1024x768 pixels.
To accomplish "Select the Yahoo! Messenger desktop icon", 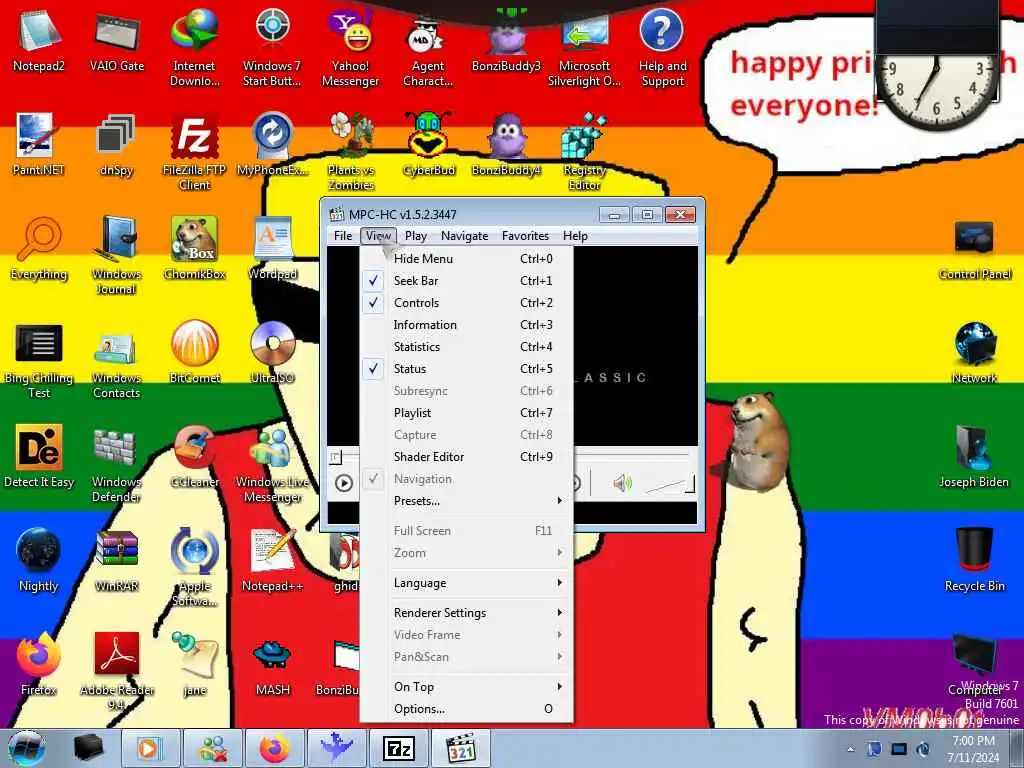I will point(351,48).
